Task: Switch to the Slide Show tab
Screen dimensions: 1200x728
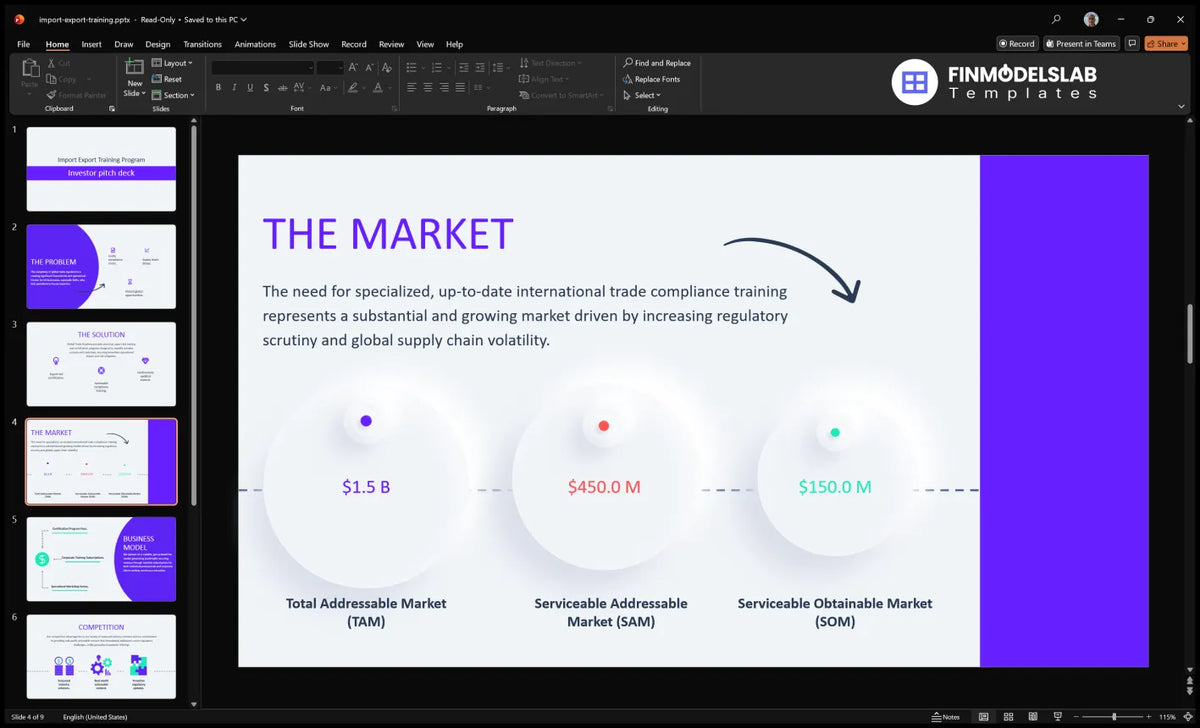Action: (x=309, y=44)
